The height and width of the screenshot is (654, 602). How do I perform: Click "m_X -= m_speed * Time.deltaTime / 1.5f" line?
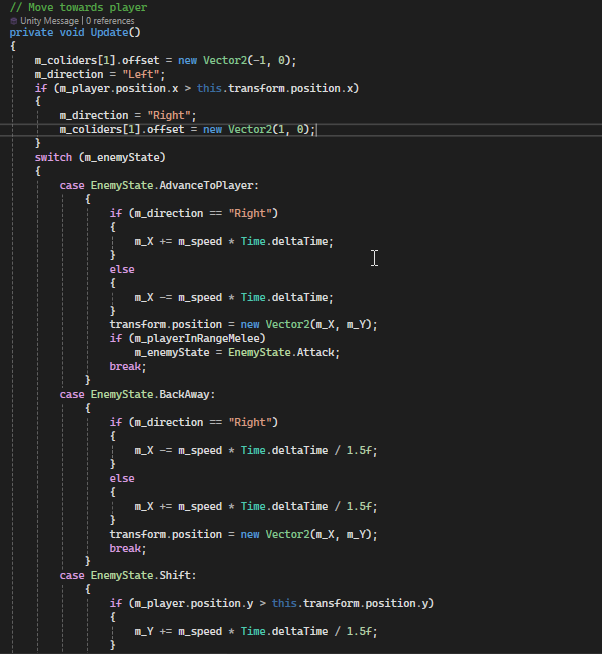[x=256, y=451]
